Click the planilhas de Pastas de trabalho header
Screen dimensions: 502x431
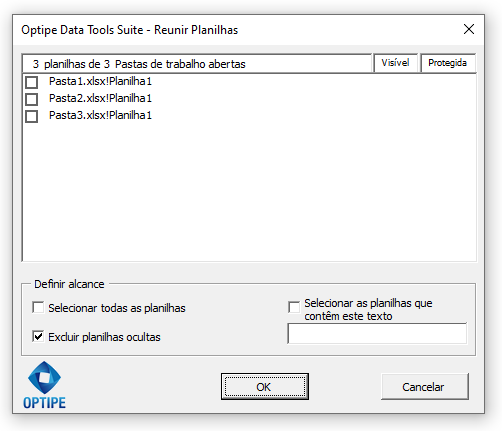coord(197,63)
